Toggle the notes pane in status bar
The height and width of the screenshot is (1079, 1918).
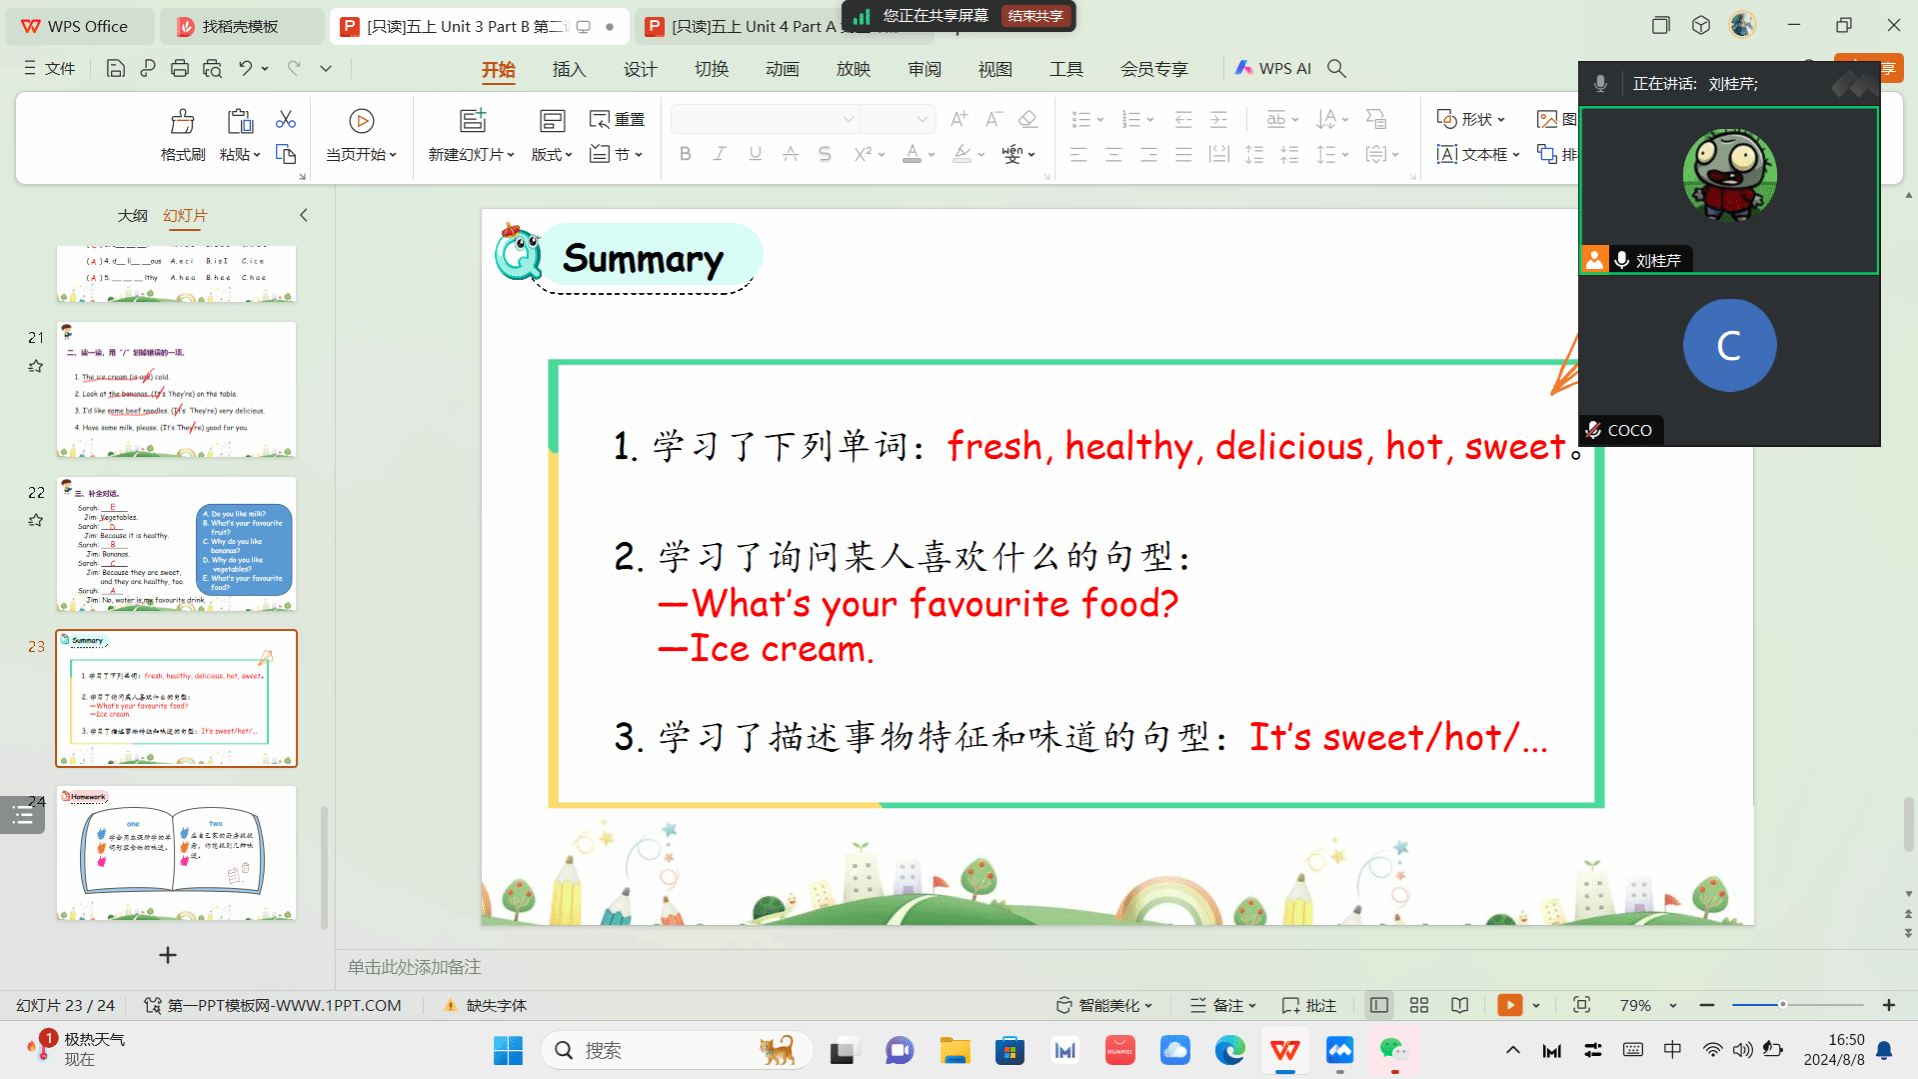tap(1222, 1005)
